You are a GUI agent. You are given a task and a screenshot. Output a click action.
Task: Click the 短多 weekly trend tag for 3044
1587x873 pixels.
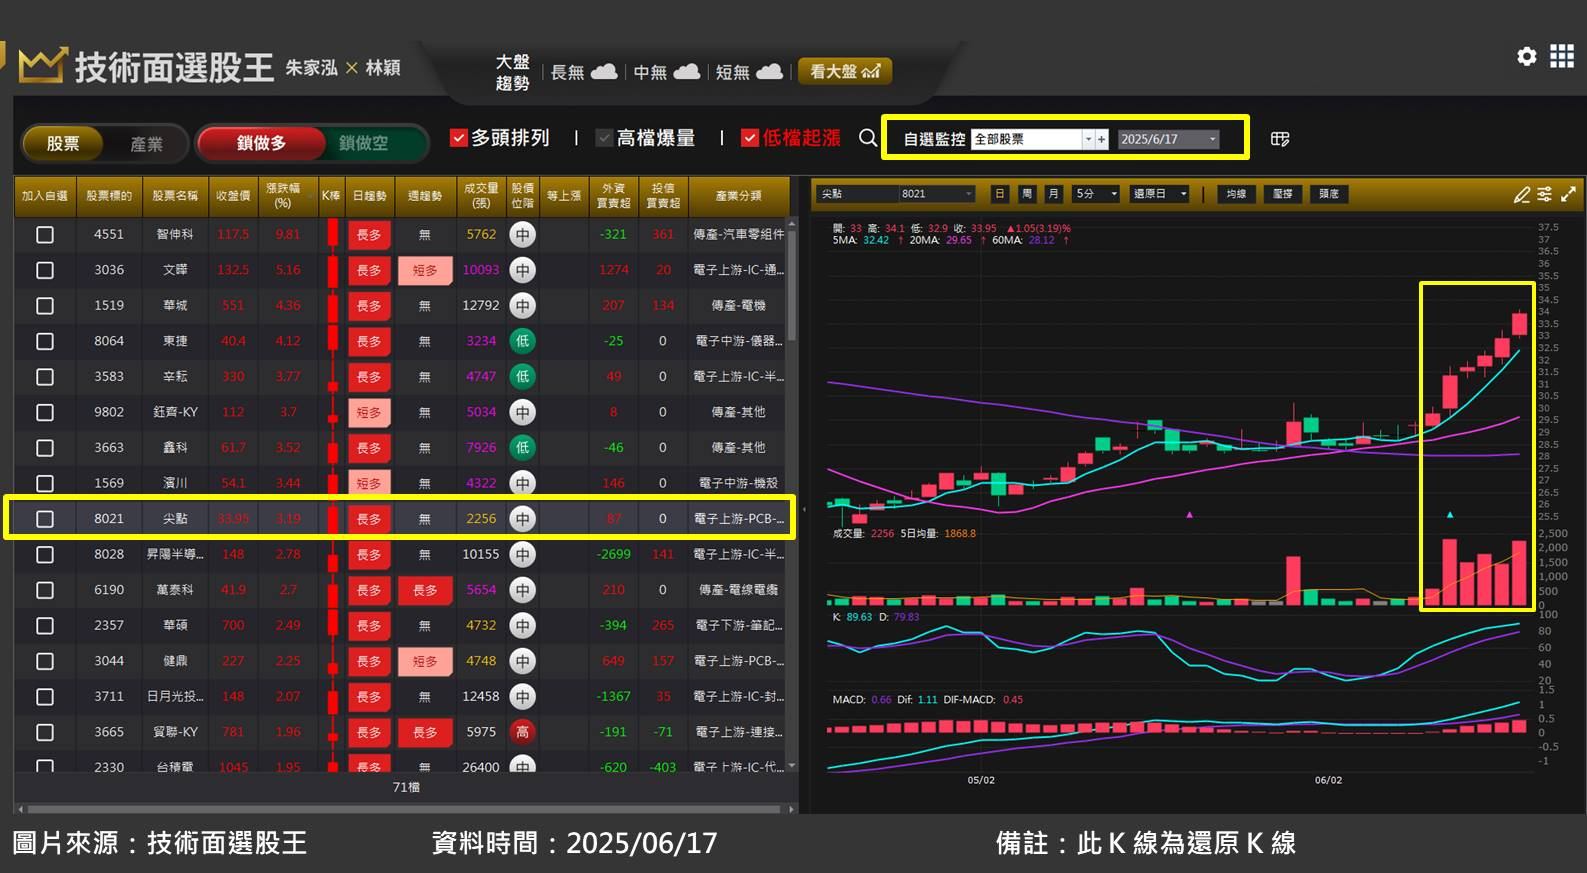(425, 661)
